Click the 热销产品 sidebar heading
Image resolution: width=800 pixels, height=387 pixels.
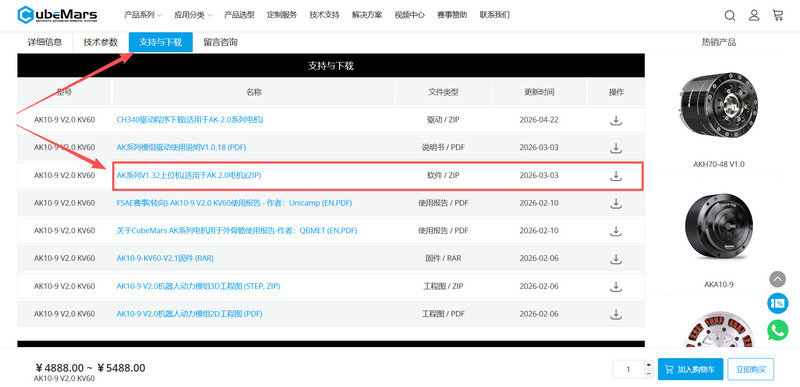point(718,42)
